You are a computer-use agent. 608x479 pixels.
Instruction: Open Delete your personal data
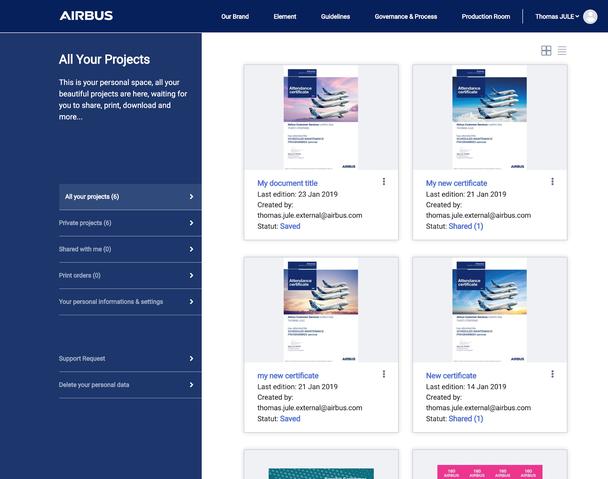130,385
